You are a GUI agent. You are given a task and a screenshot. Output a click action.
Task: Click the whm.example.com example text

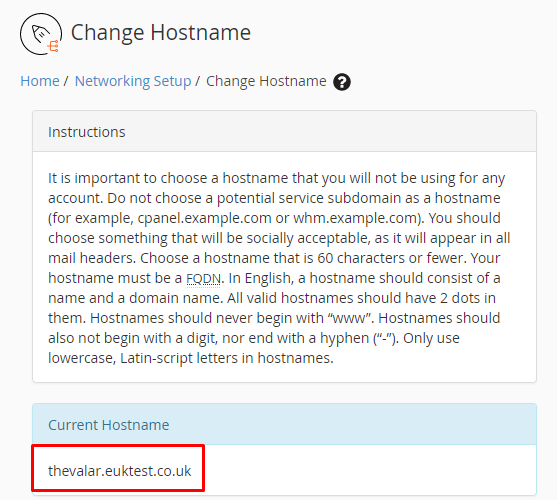(356, 218)
